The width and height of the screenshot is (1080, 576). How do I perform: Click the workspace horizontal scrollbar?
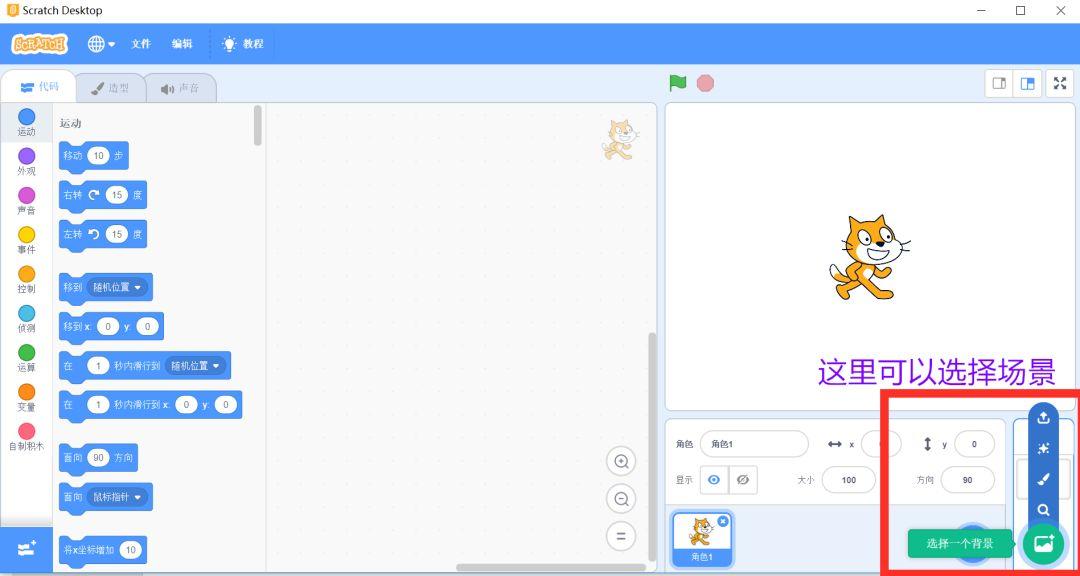click(x=551, y=568)
